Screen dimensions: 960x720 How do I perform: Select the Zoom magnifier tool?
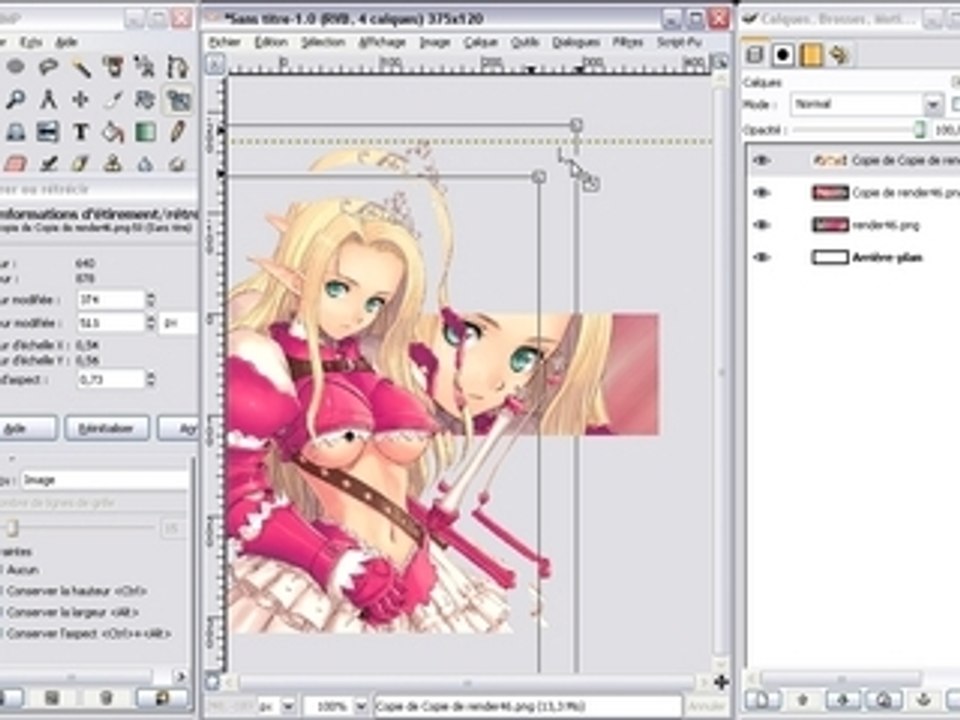(x=16, y=99)
